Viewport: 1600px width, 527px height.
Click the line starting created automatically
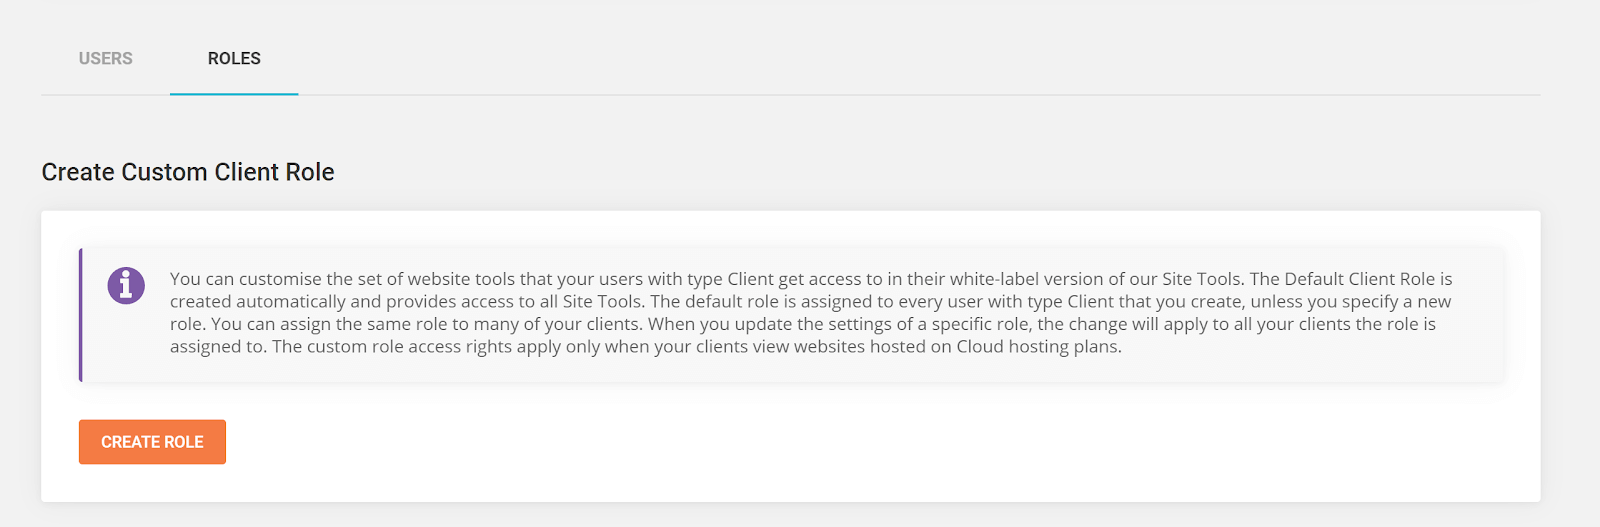[811, 302]
